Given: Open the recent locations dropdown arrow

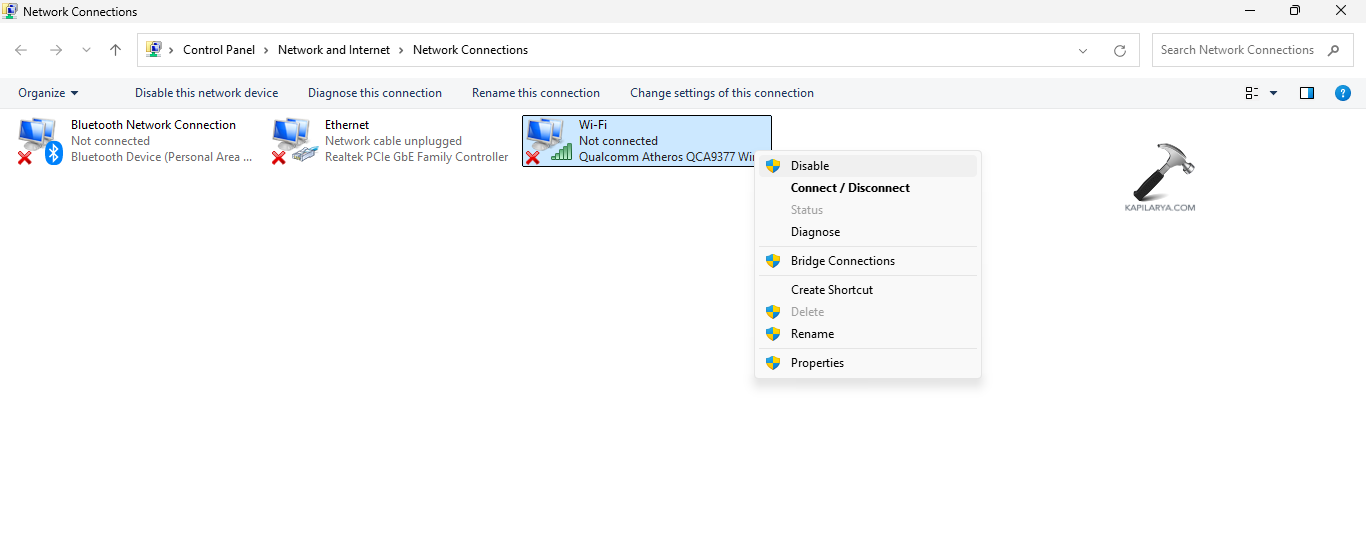Looking at the screenshot, I should pos(86,50).
